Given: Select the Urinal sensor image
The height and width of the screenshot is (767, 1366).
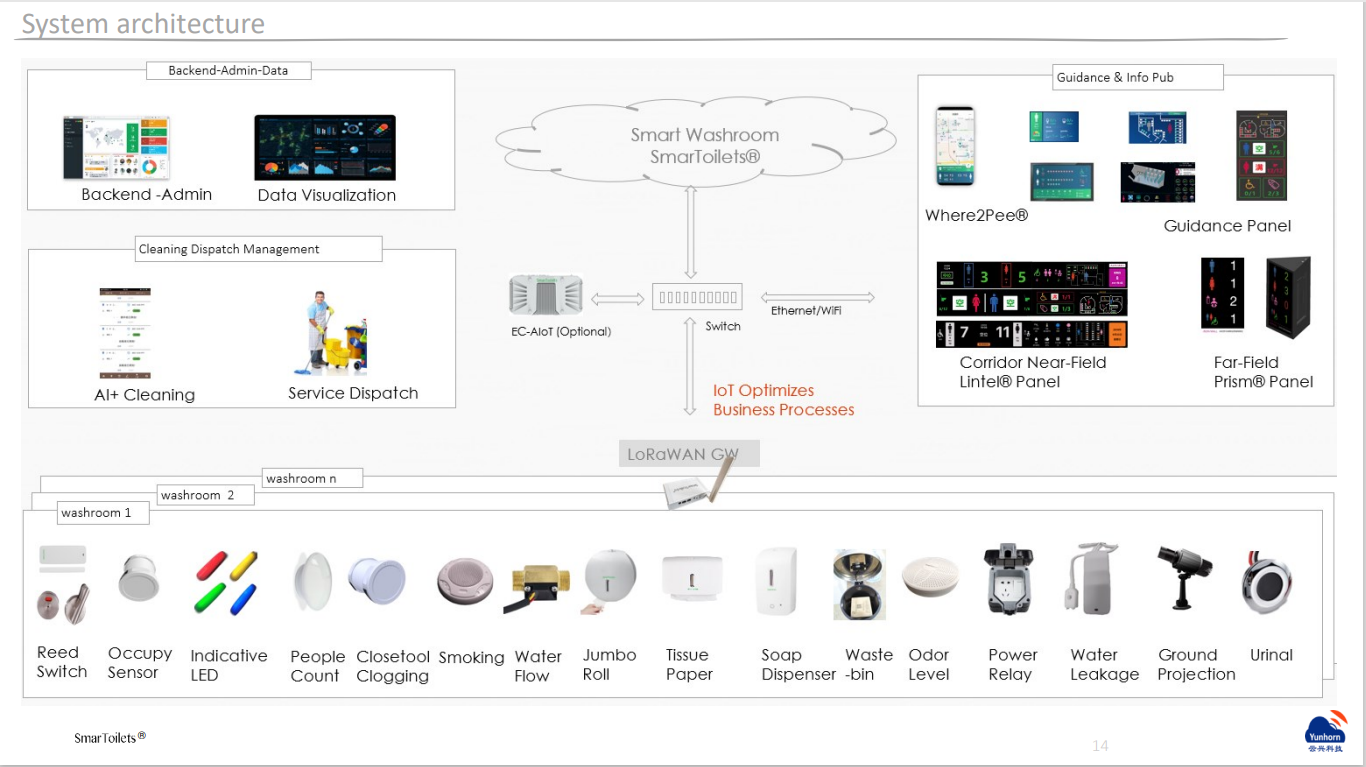Looking at the screenshot, I should pos(1267,582).
